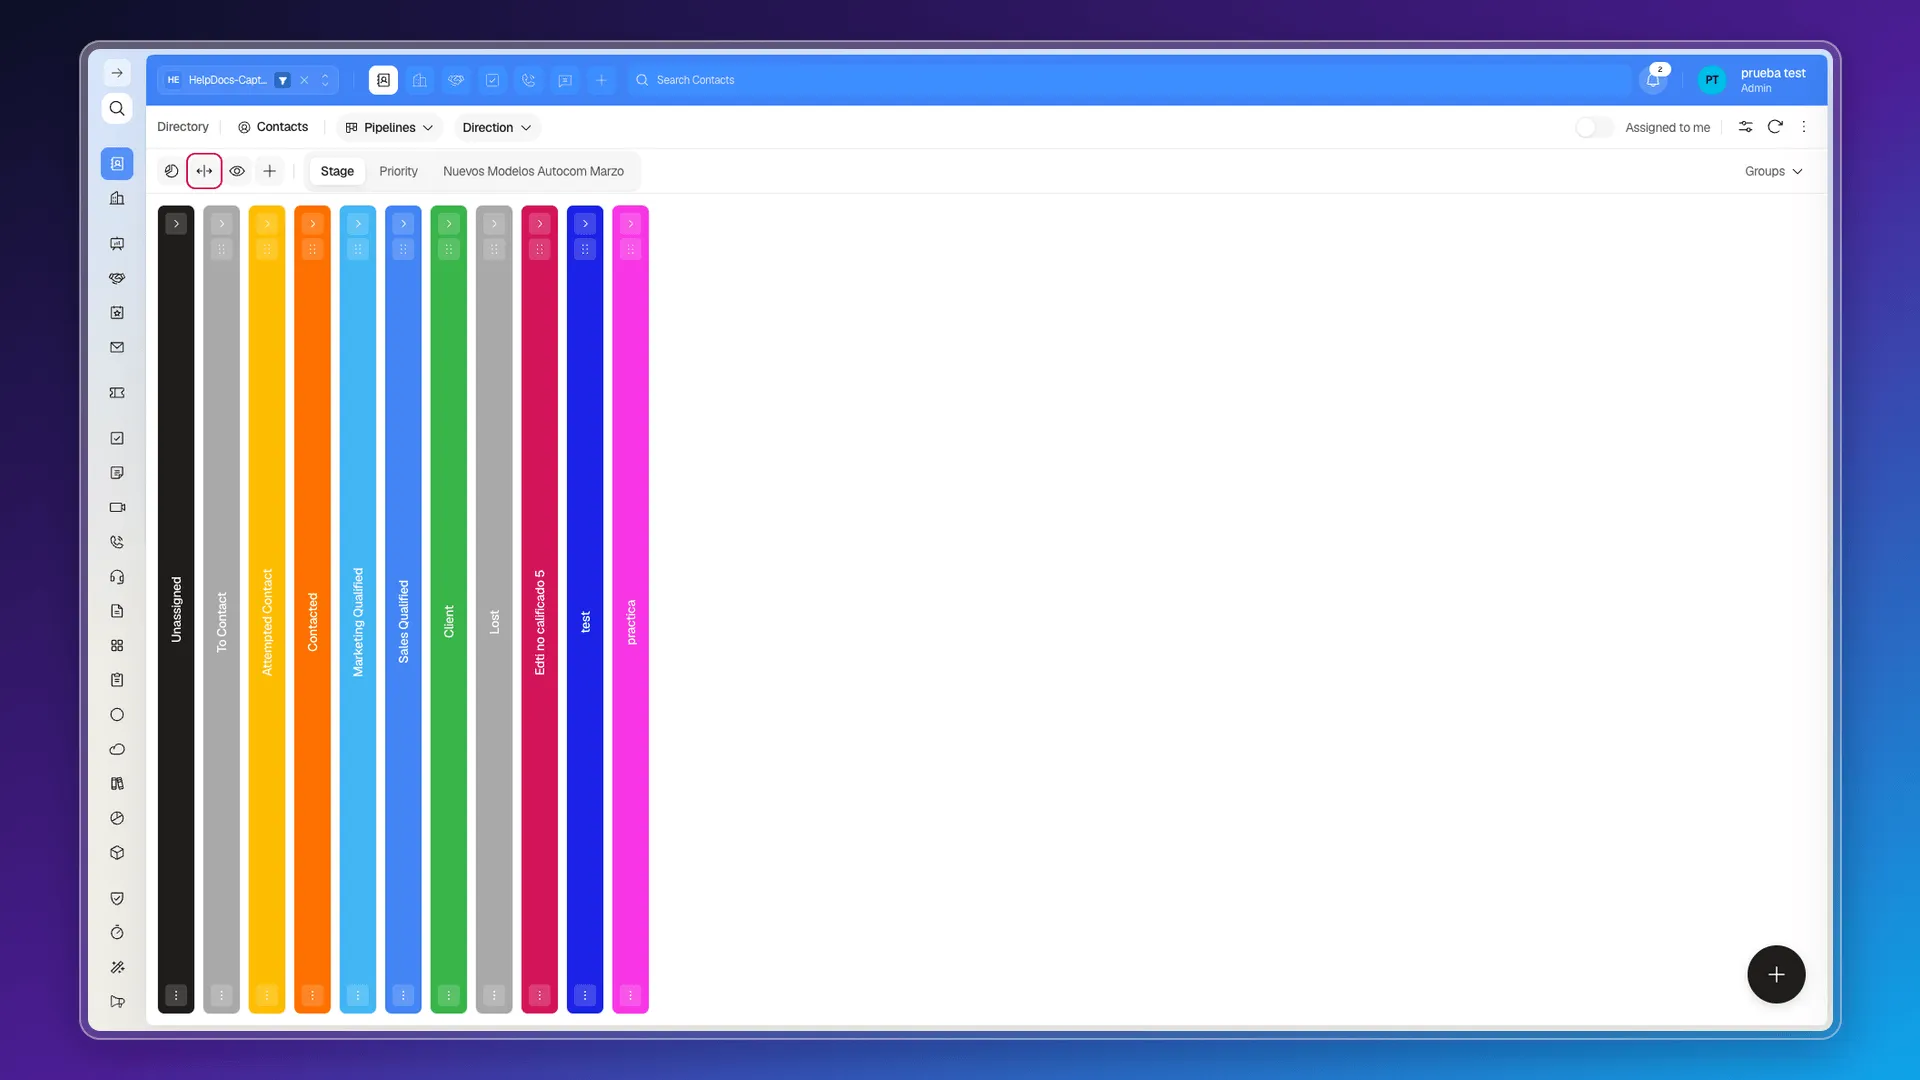This screenshot has width=1920, height=1080.
Task: Open the Groups dropdown
Action: 1773,171
